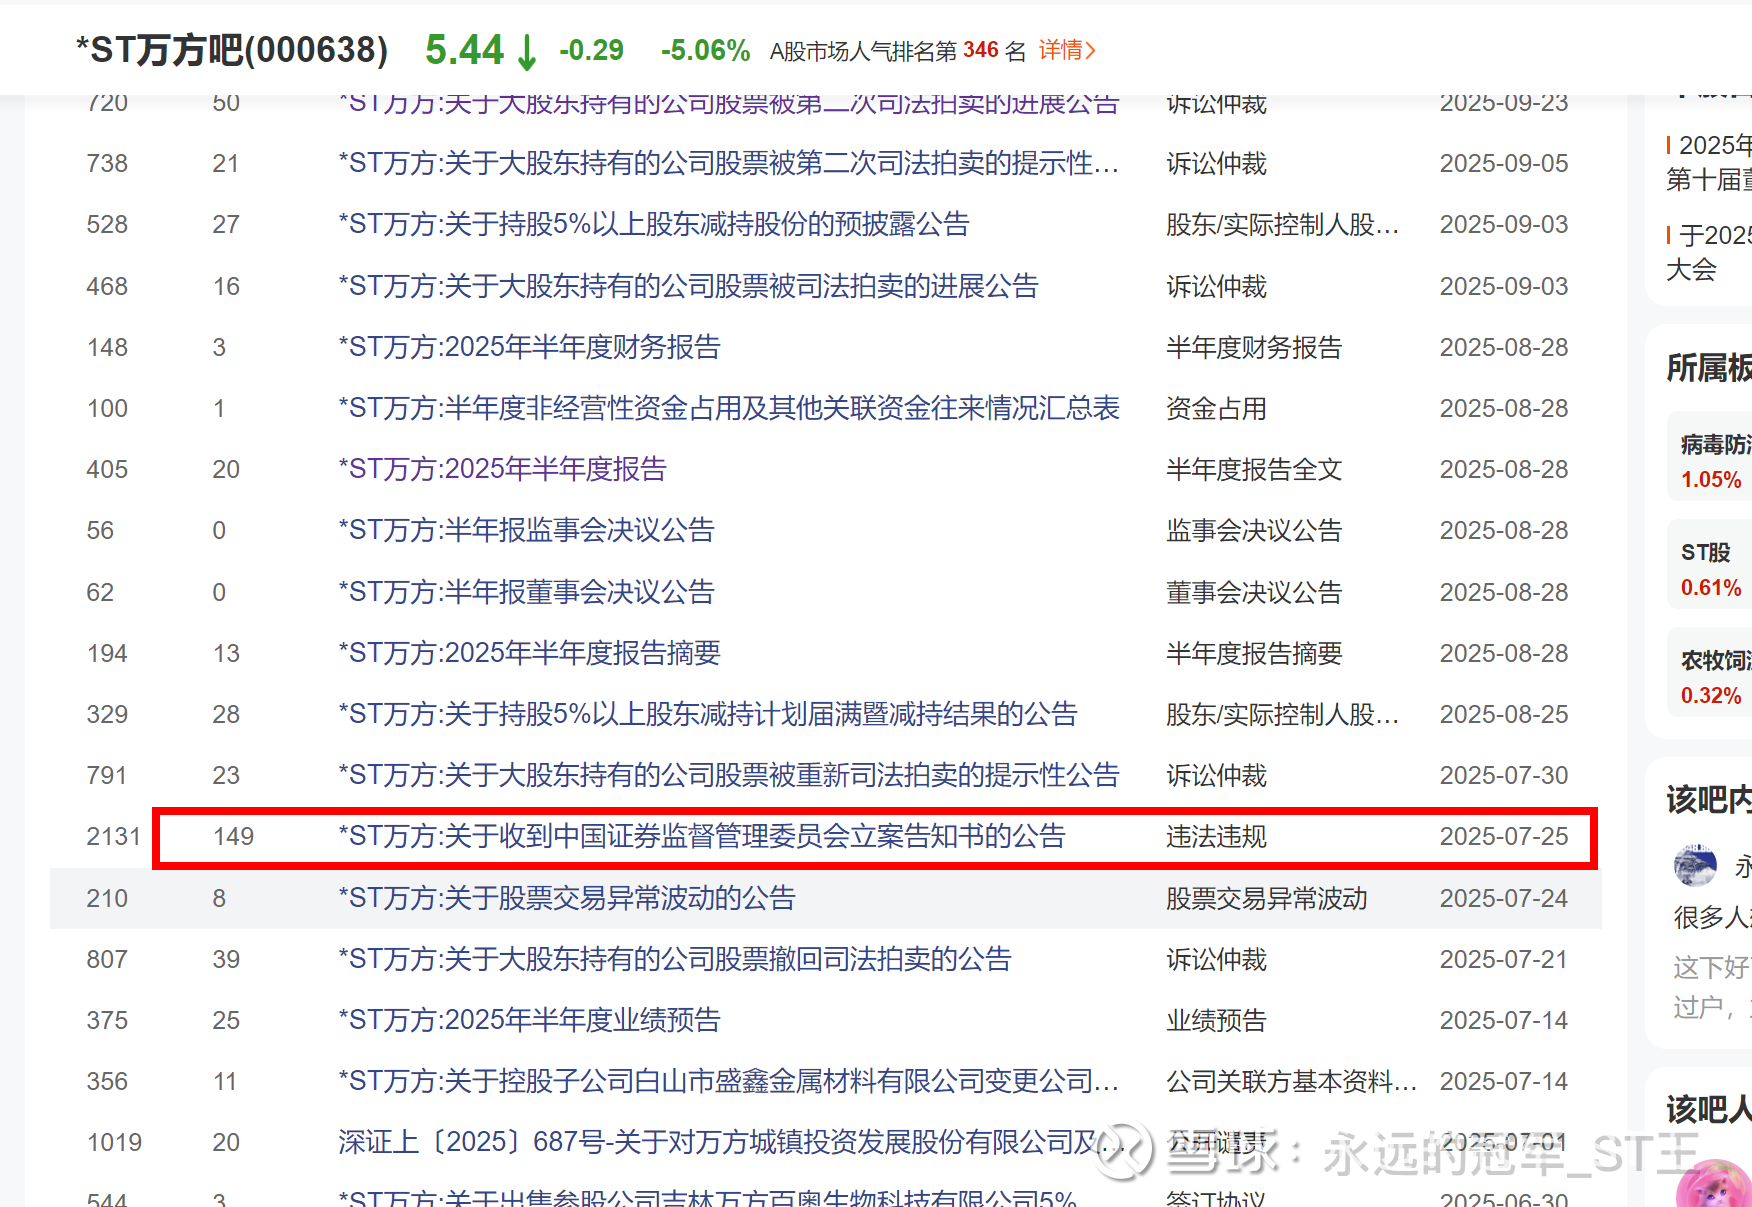Screen dimensions: 1752x1207
Task: Click the 半年度报告全文 category label
Action: (x=1254, y=469)
